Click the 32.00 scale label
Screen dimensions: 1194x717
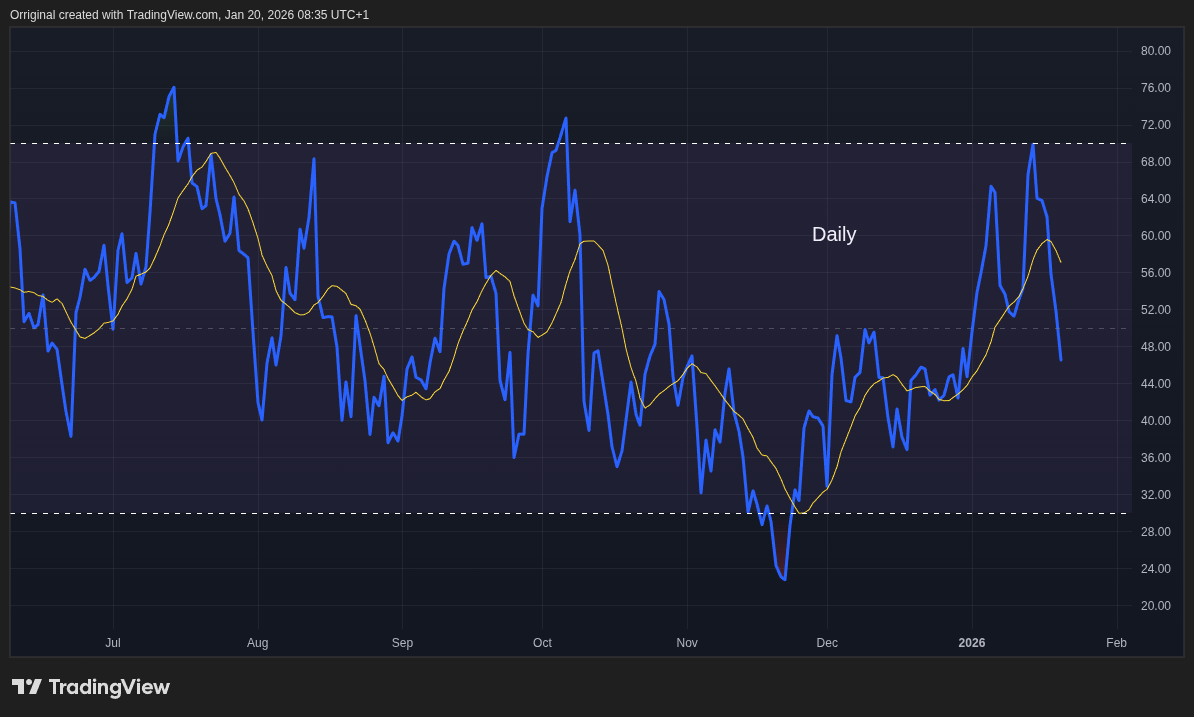pyautogui.click(x=1155, y=495)
